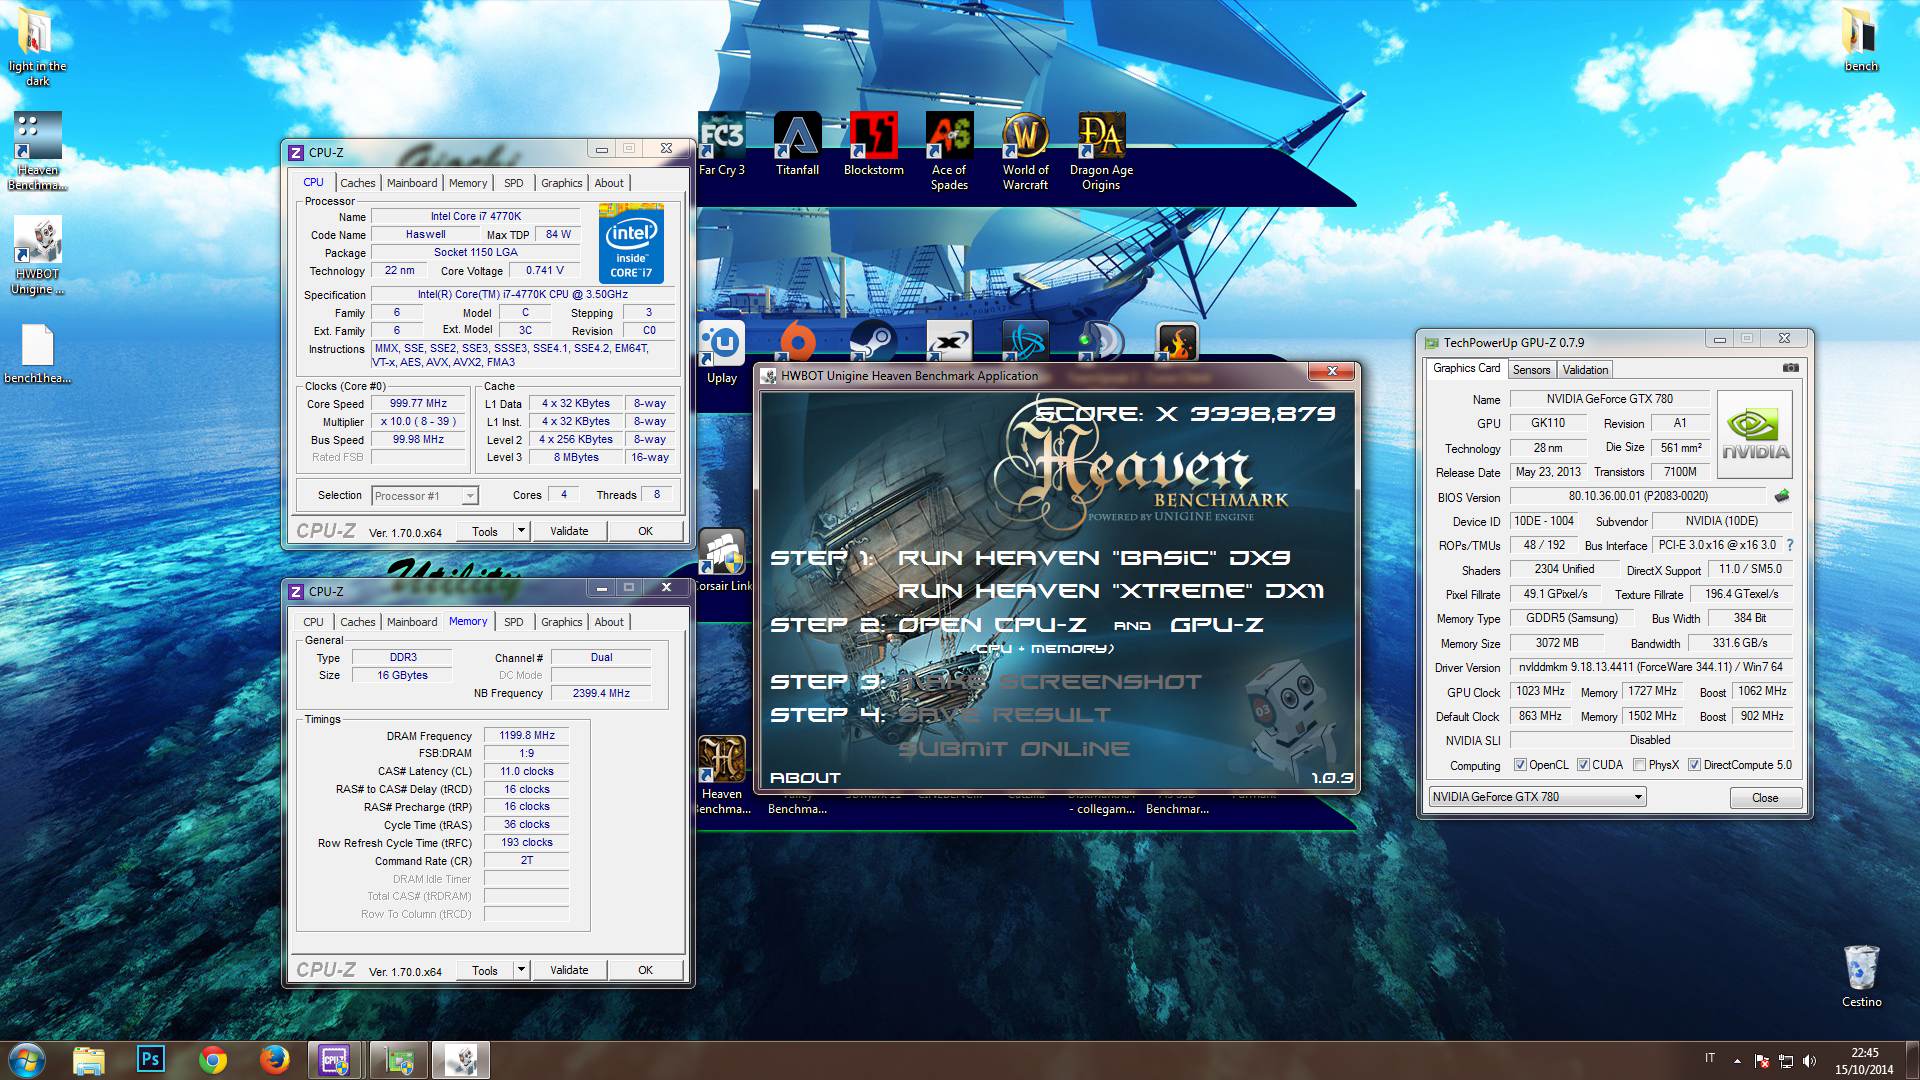Open the World of Warcraft shortcut
The height and width of the screenshot is (1080, 1920).
click(1025, 151)
